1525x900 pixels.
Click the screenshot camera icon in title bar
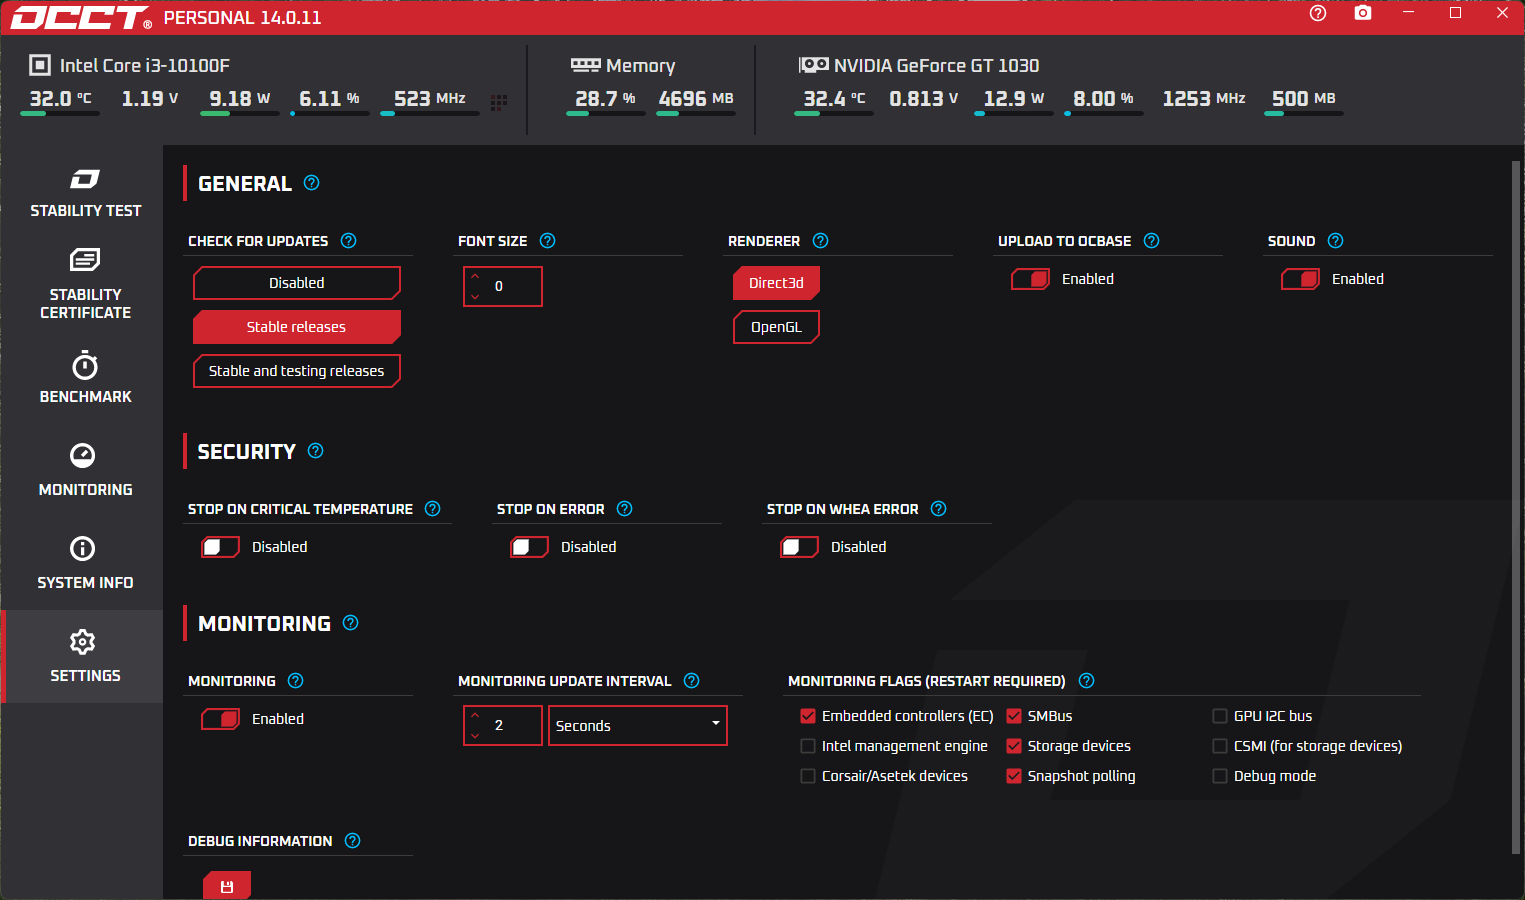coord(1363,13)
